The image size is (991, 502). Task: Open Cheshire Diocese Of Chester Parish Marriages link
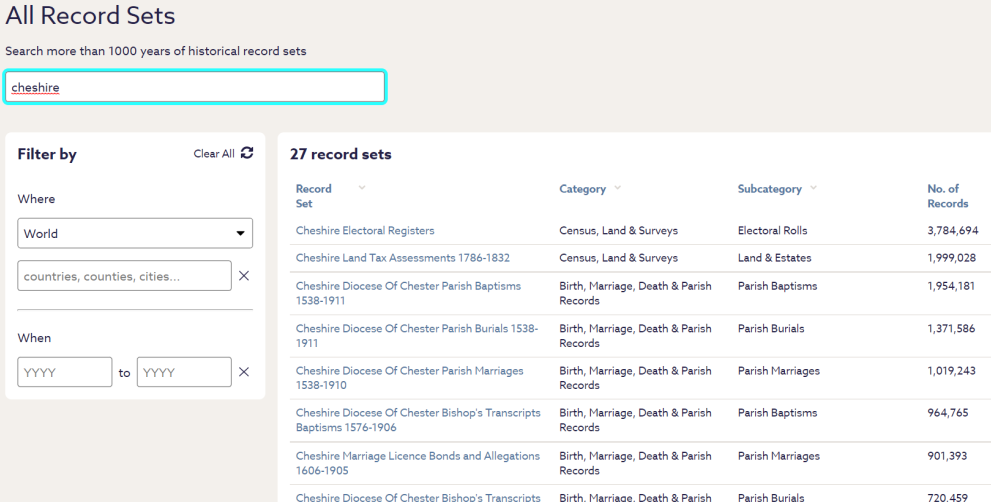tap(410, 377)
